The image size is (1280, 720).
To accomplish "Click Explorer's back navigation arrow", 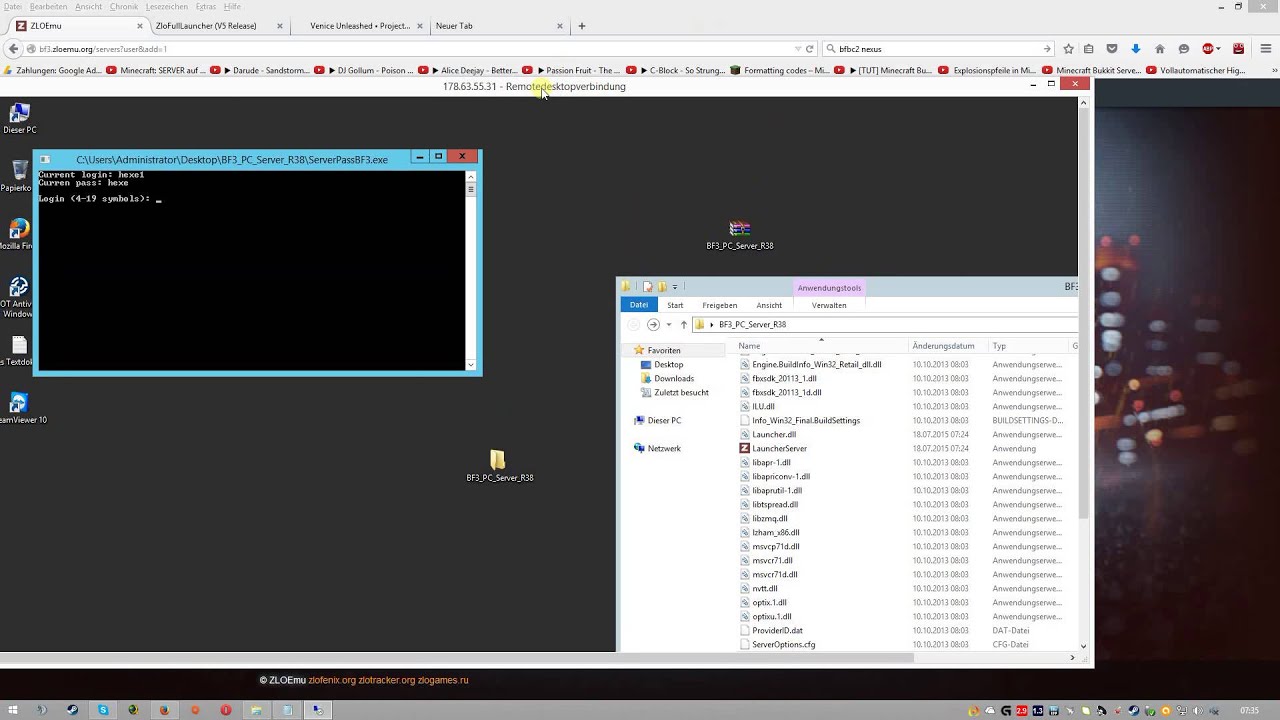I will [x=633, y=324].
